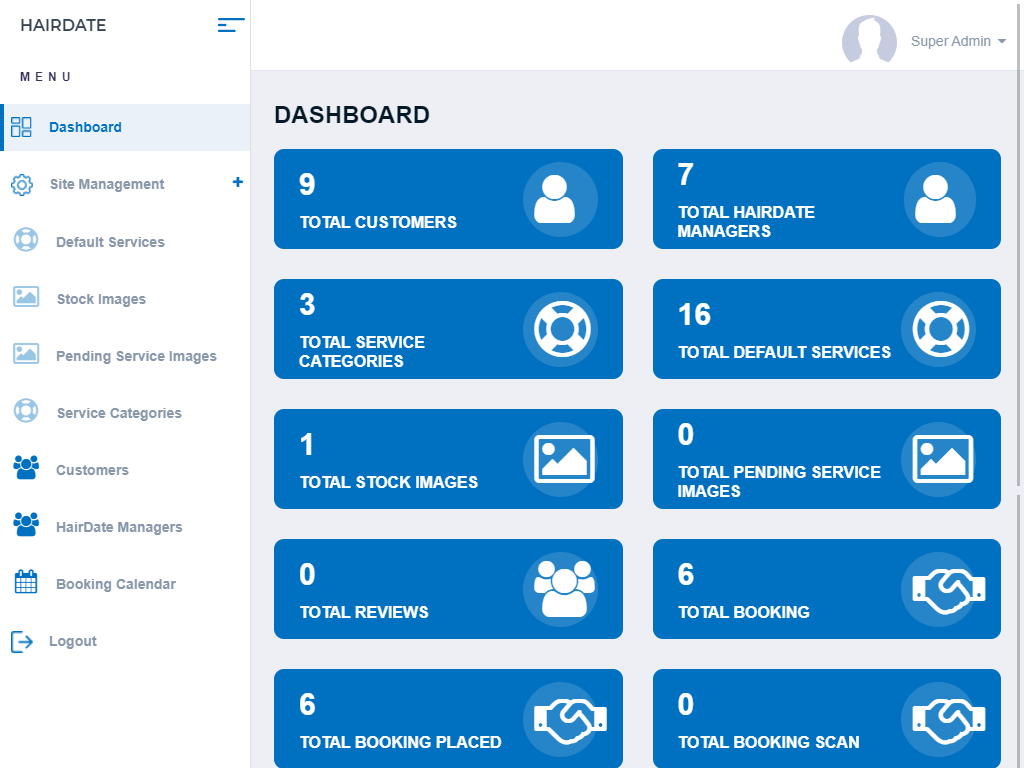Open Super Admin dropdown arrow
Screen dimensions: 1024x768
(1002, 41)
